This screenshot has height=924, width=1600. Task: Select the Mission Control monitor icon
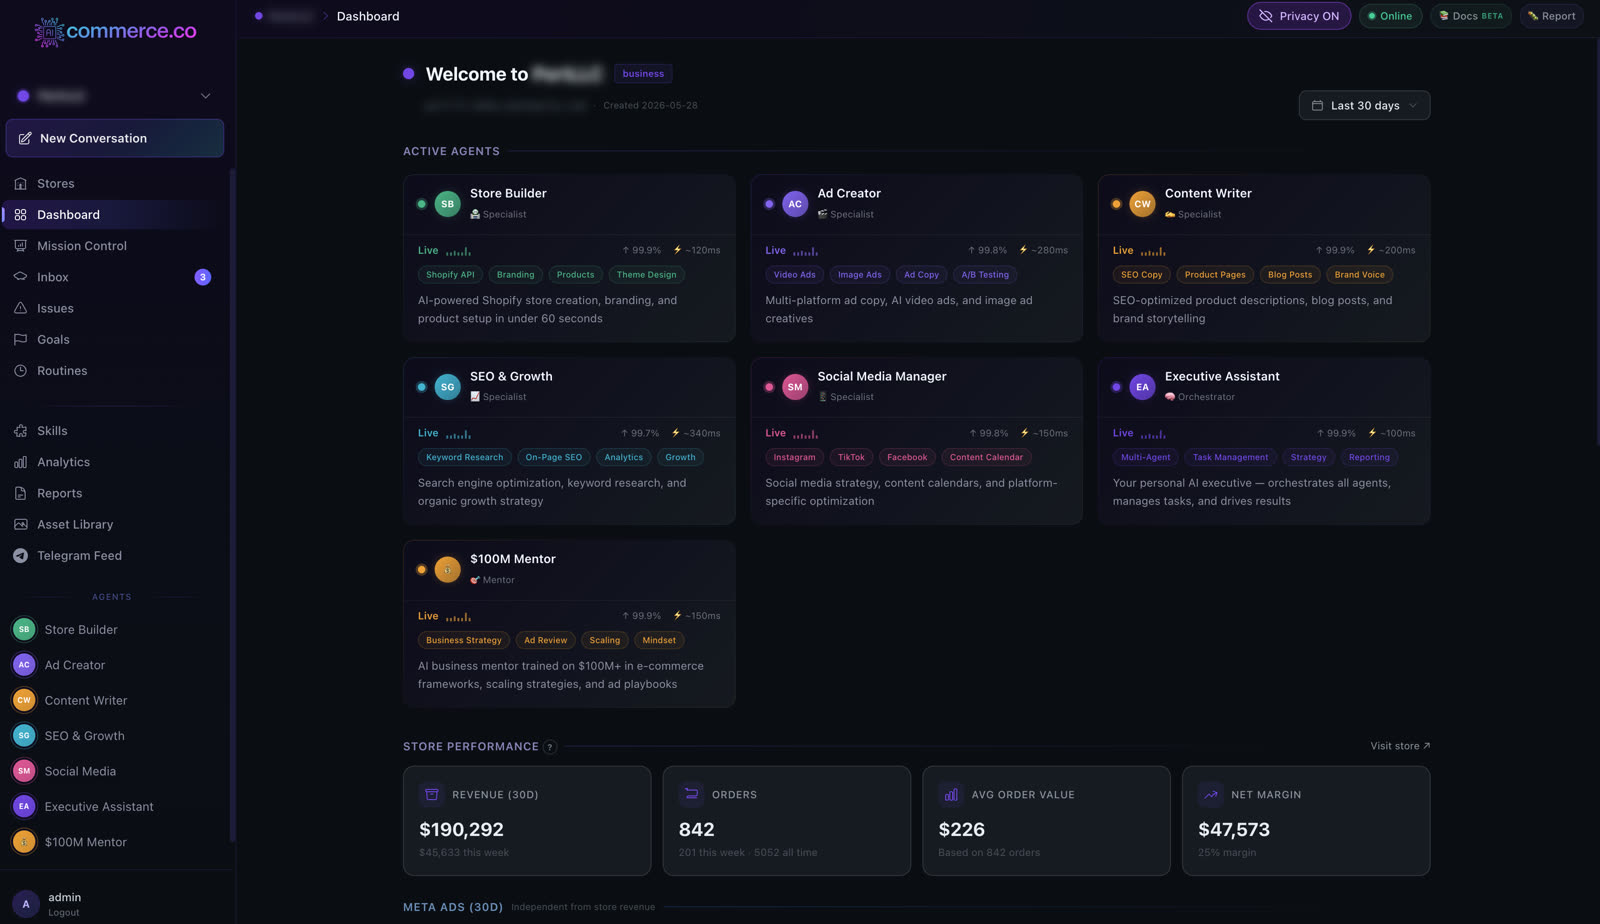coord(20,246)
